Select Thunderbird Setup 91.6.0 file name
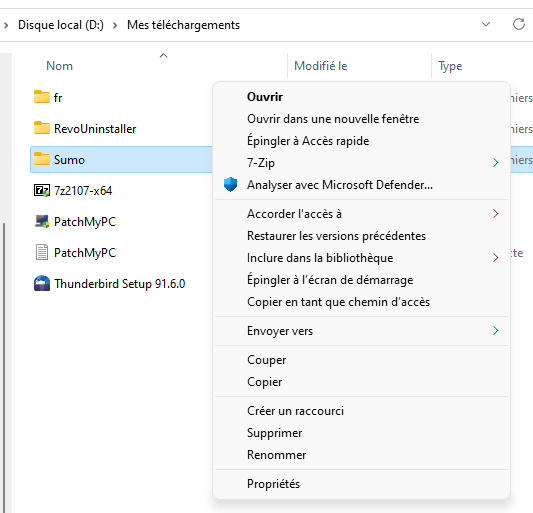This screenshot has width=533, height=513. (x=120, y=284)
